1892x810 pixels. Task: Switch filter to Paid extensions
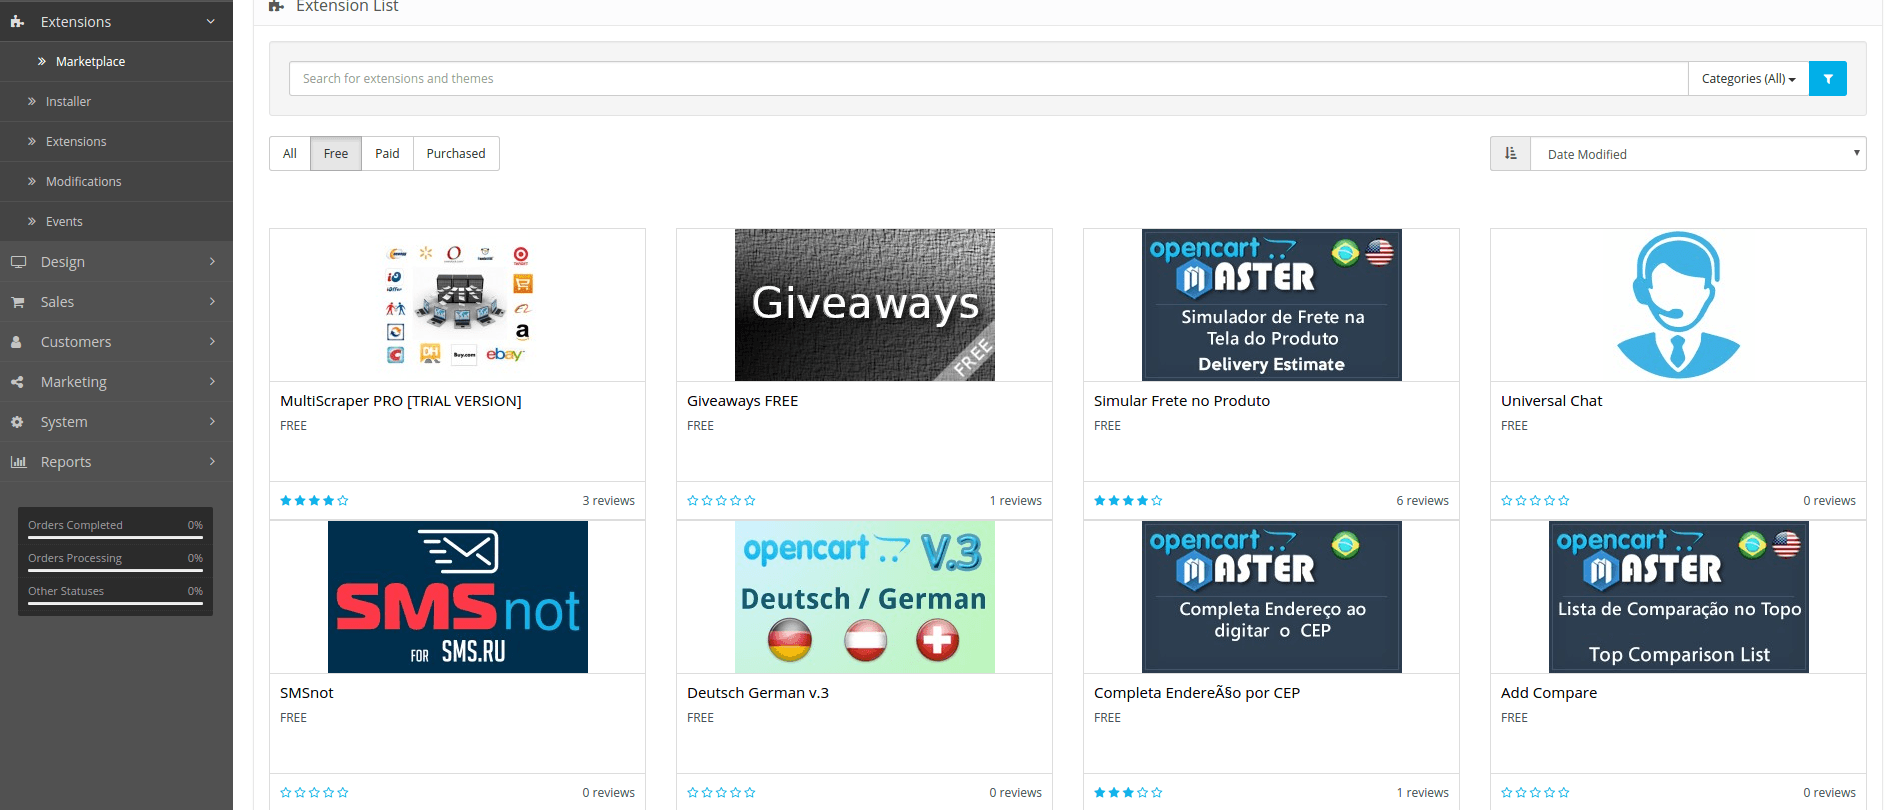click(x=387, y=154)
